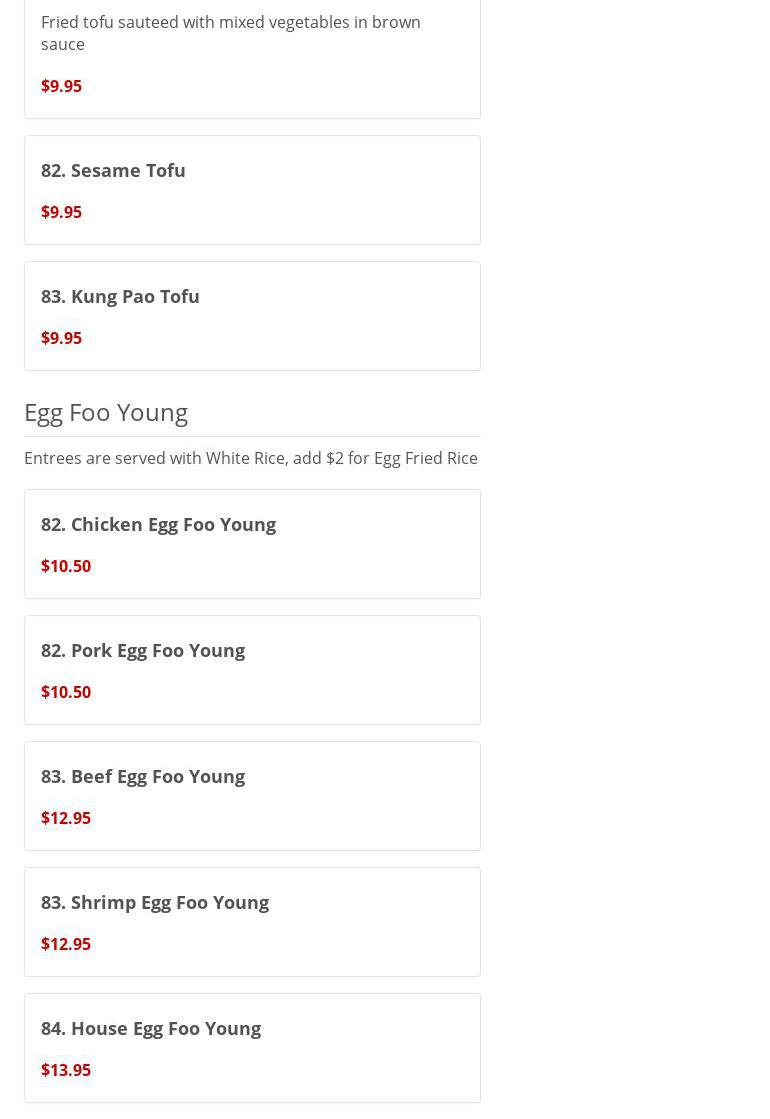Click the House Egg Foo Young $13.95 price
Viewport: 770px width, 1119px height.
pos(66,1070)
